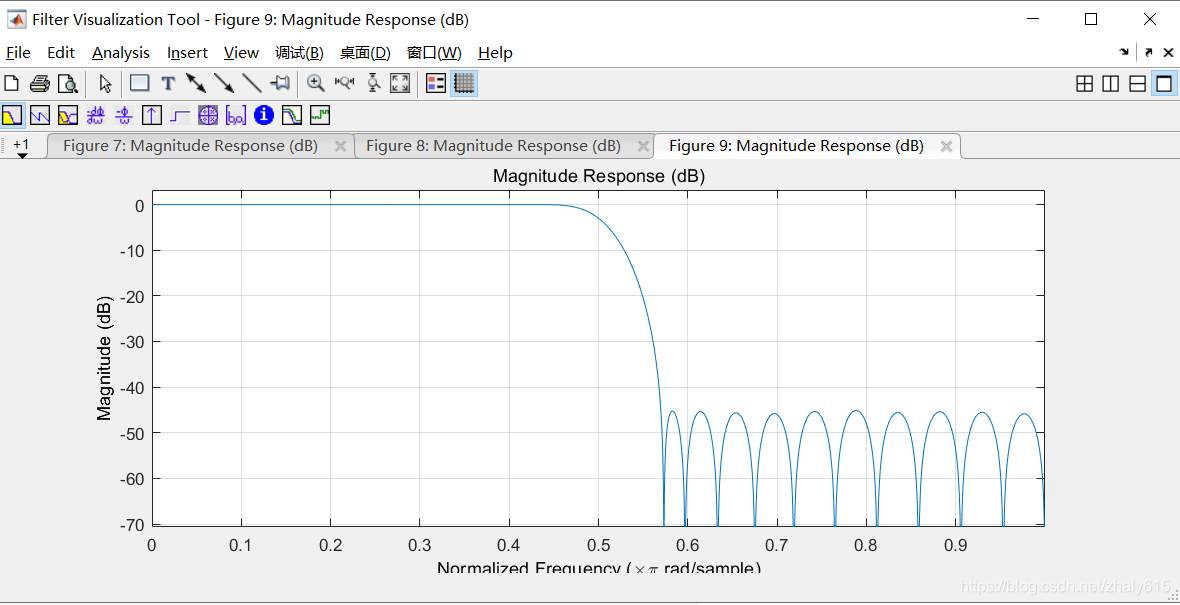Split figures left and right

click(x=1111, y=84)
